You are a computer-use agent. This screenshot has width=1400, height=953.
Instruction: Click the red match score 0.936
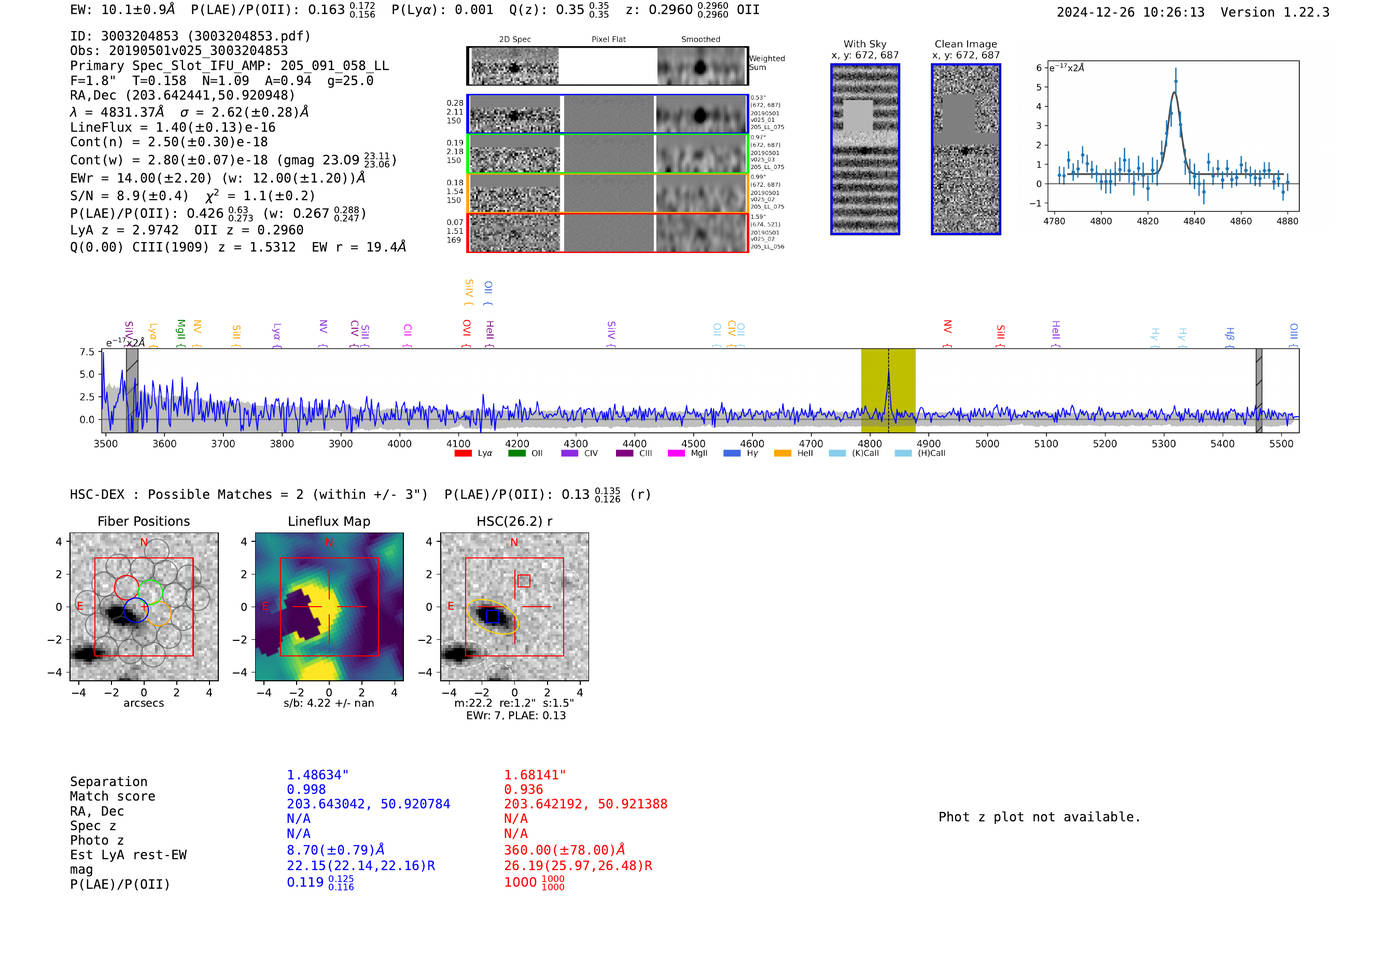(x=523, y=790)
